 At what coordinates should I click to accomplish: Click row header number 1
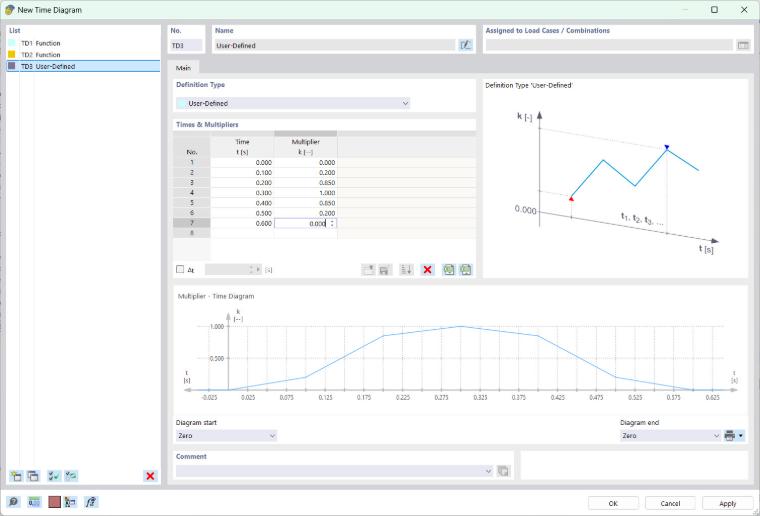192,162
